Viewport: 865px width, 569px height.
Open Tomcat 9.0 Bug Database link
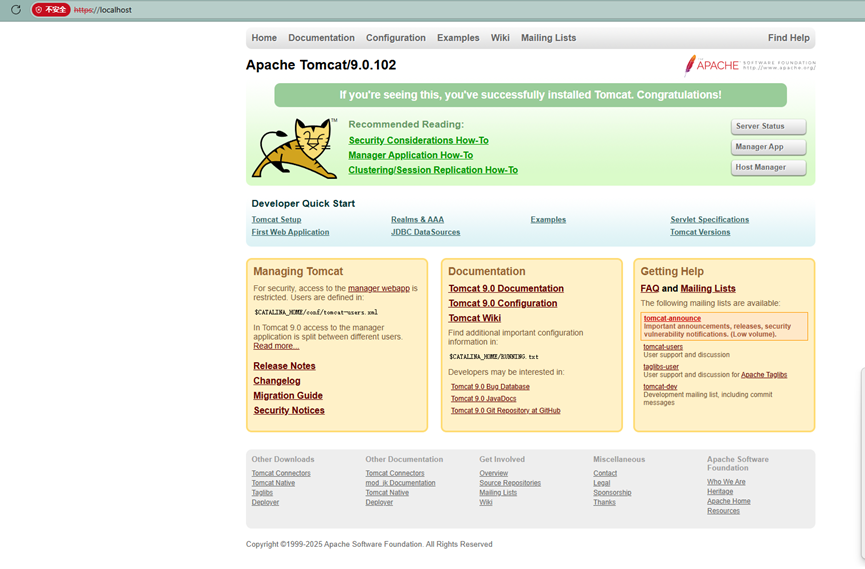(x=490, y=387)
